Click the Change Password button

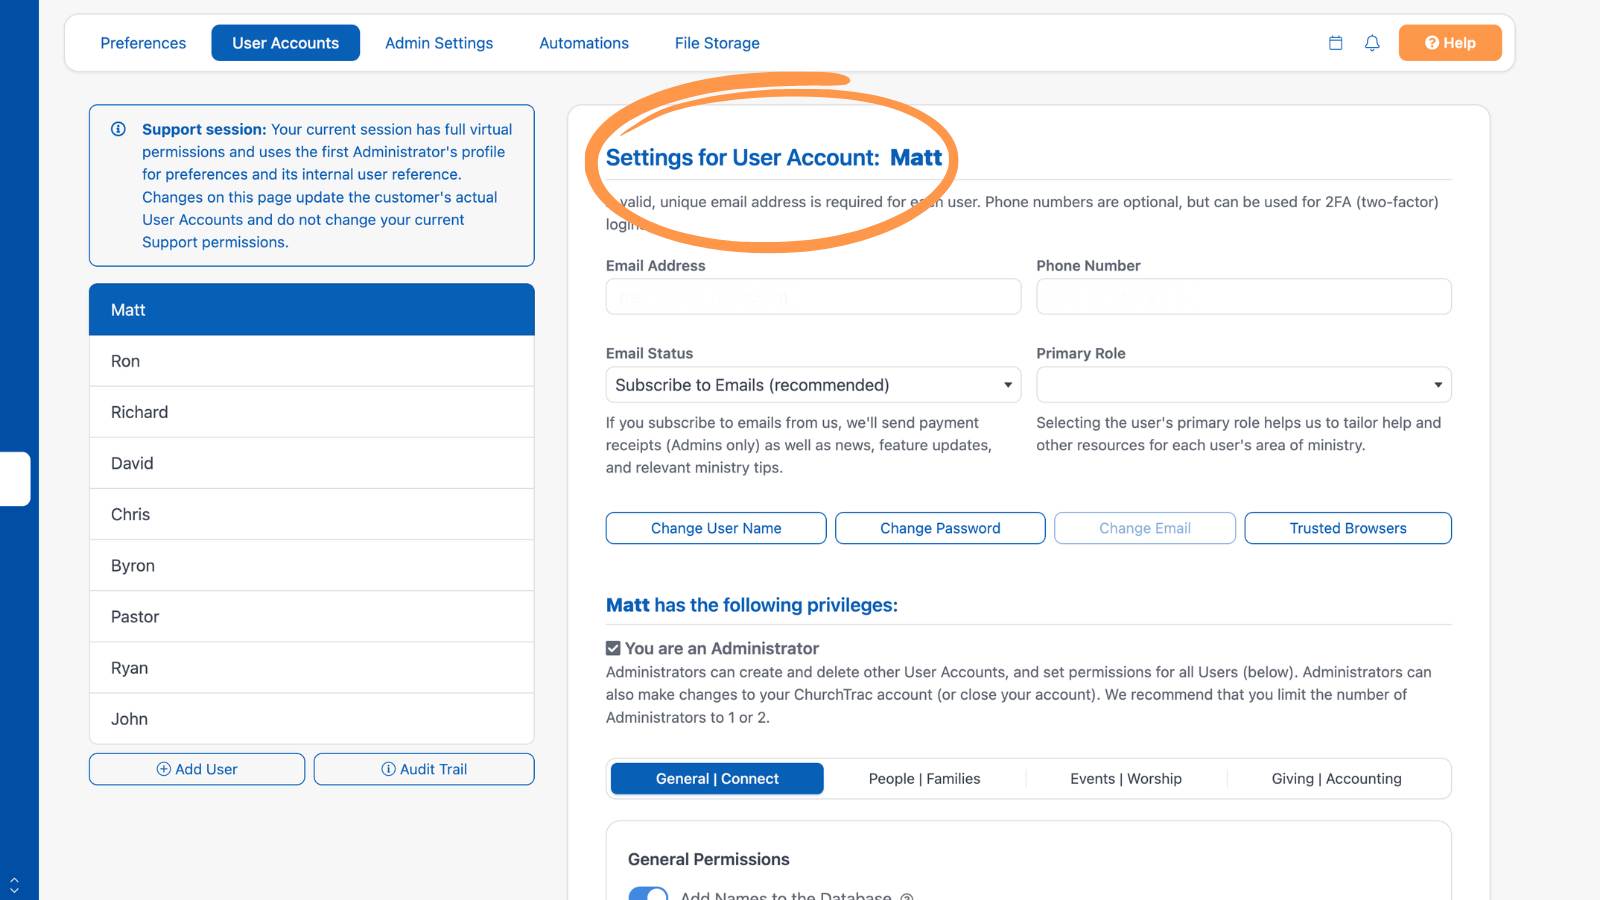940,528
